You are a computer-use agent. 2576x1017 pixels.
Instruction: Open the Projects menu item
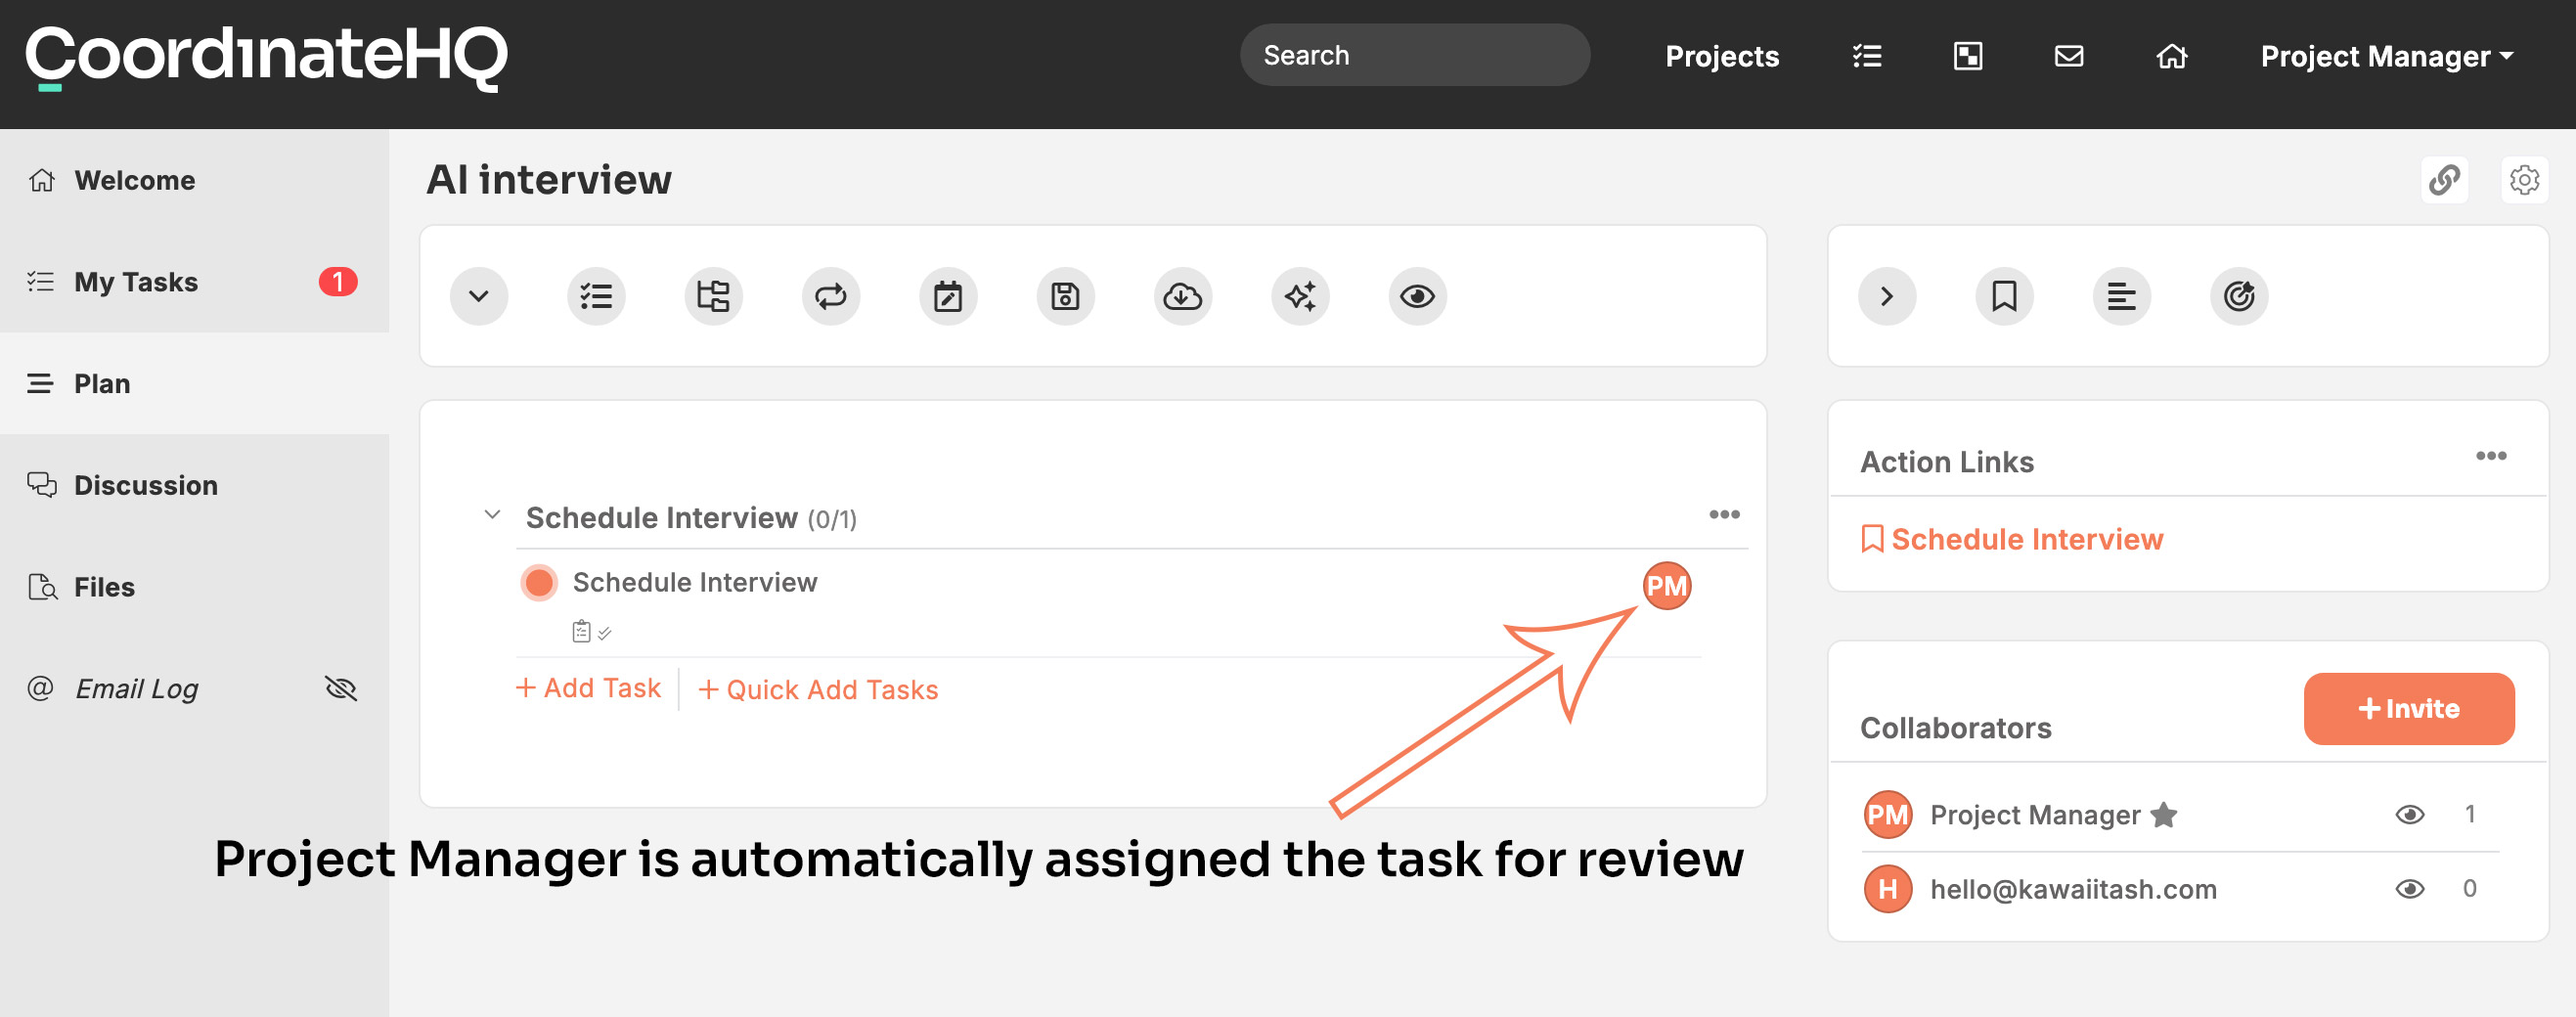coord(1721,56)
